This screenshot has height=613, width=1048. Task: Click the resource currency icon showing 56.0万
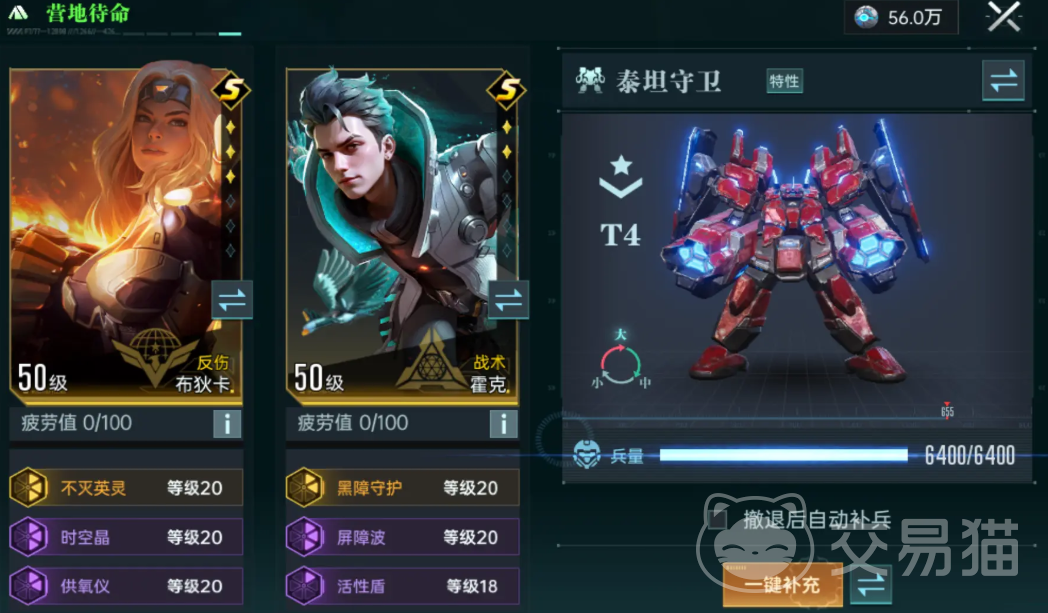[x=866, y=17]
